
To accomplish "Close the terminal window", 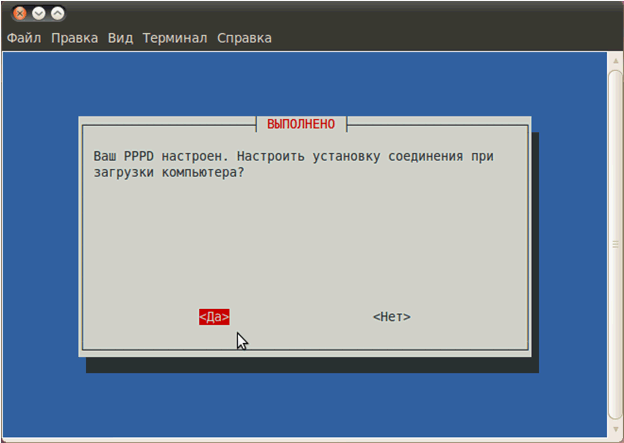I will pos(19,14).
